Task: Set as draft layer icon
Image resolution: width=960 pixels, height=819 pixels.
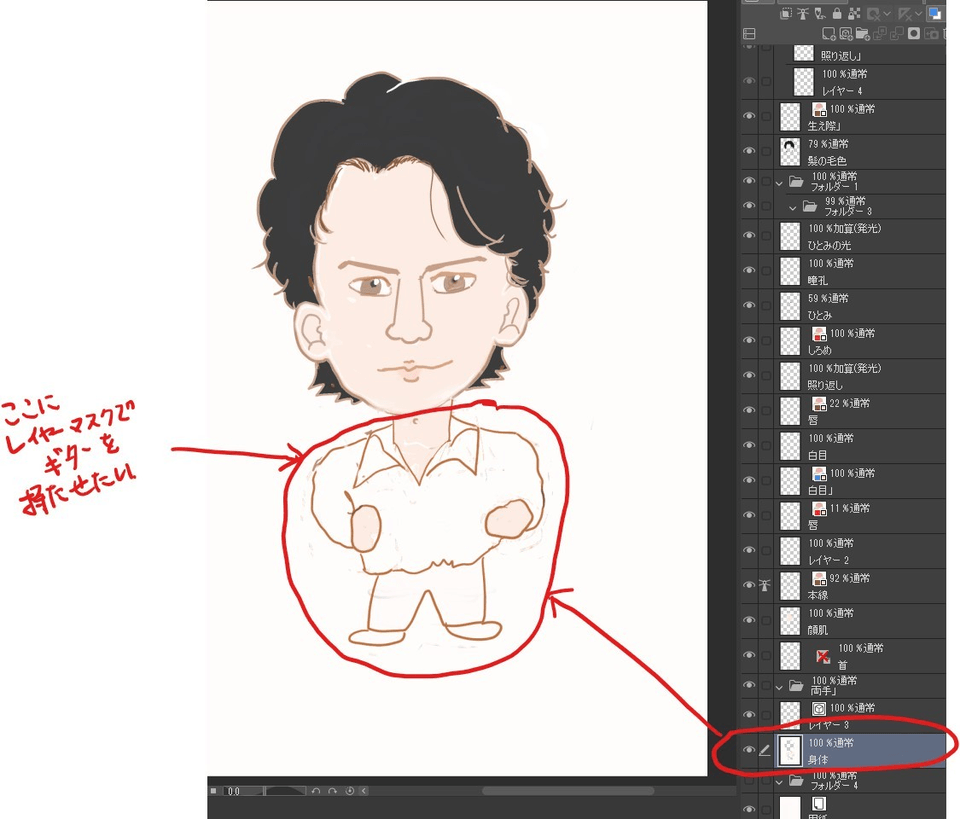Action: [820, 13]
